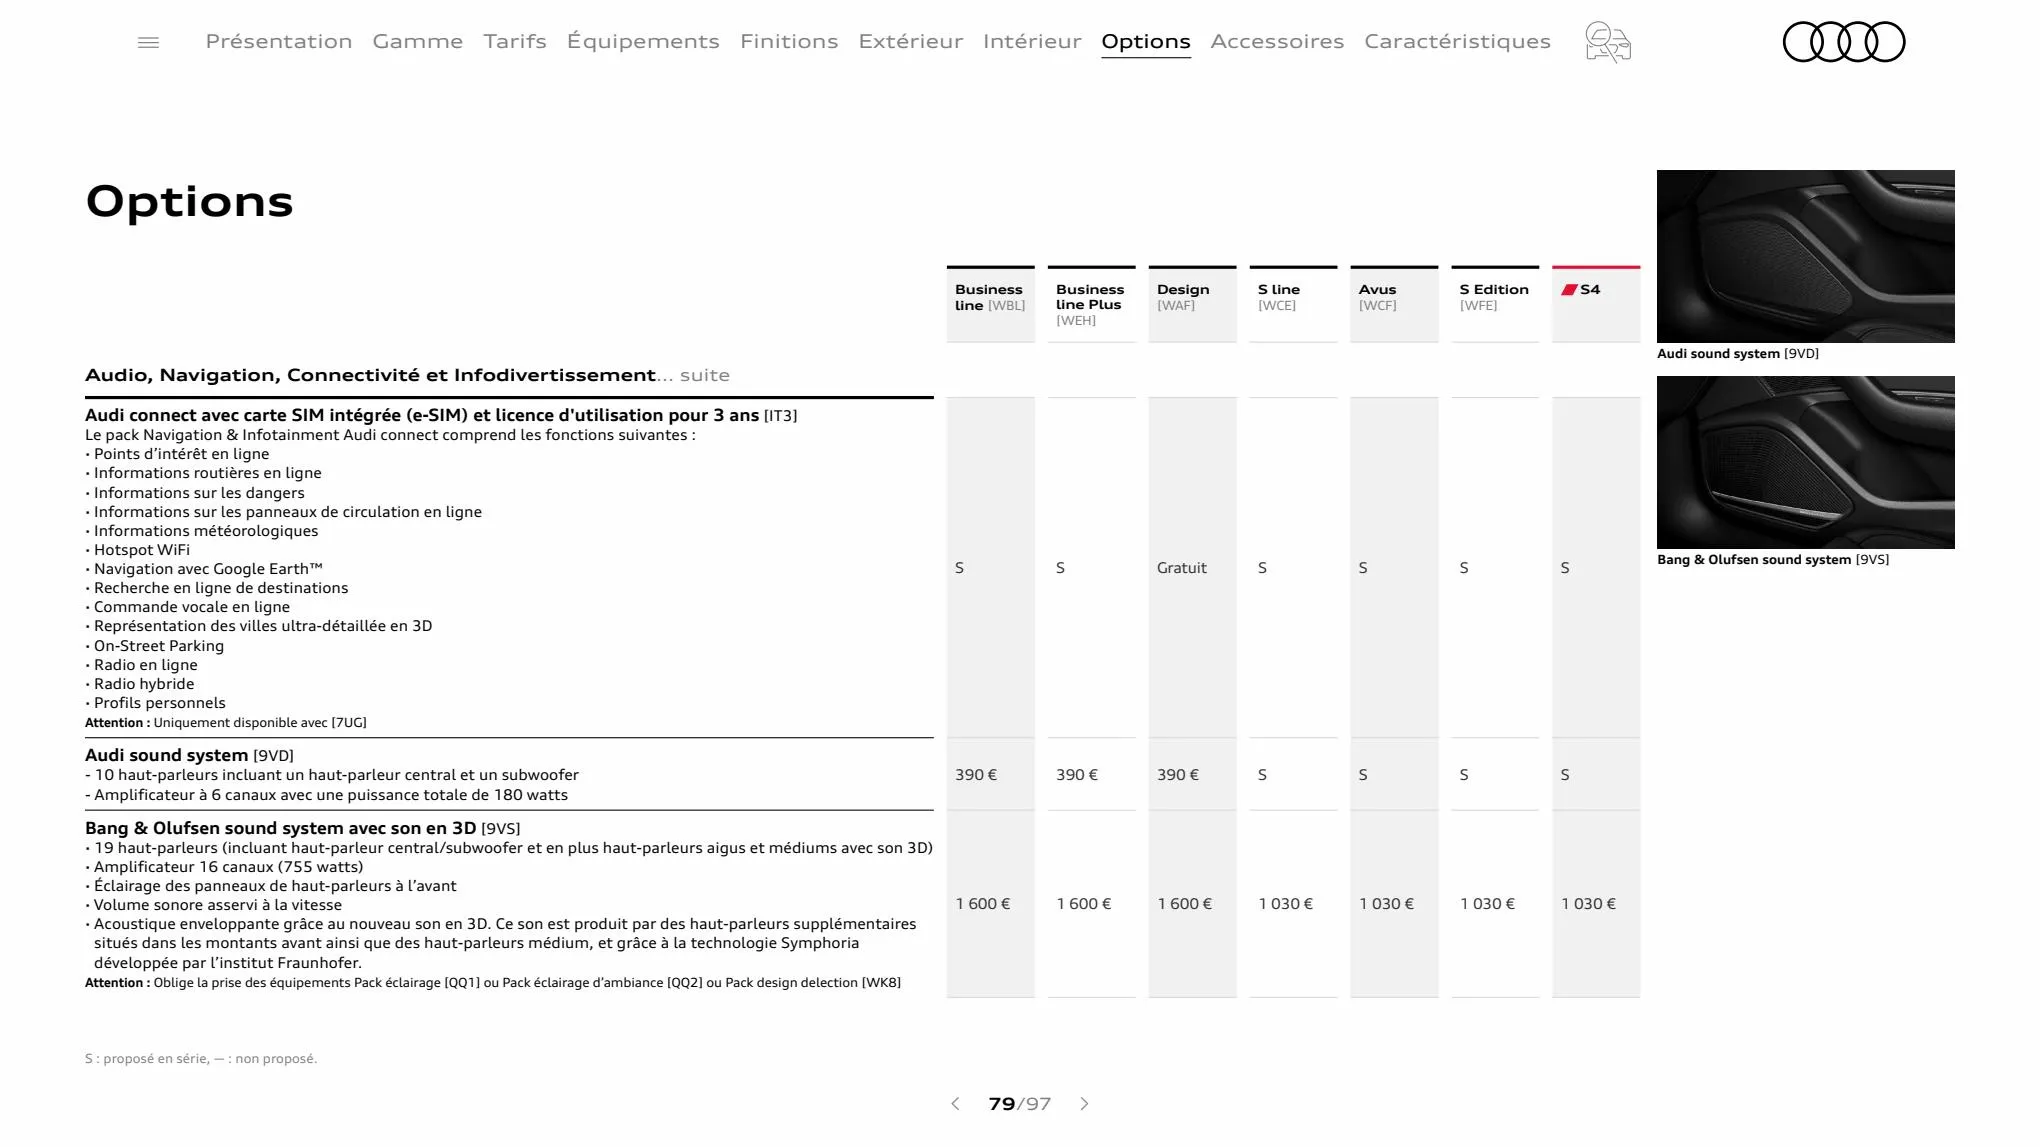
Task: Click 1 600 € under Design column
Action: click(1185, 904)
